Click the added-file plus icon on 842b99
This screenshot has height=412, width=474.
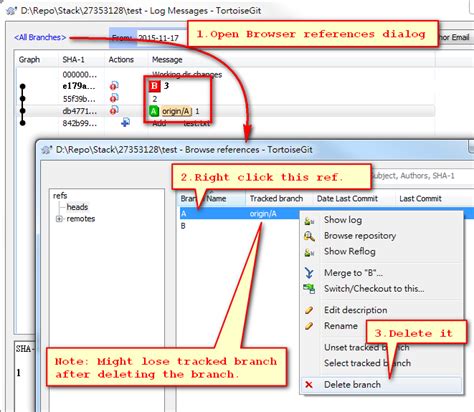tap(125, 123)
